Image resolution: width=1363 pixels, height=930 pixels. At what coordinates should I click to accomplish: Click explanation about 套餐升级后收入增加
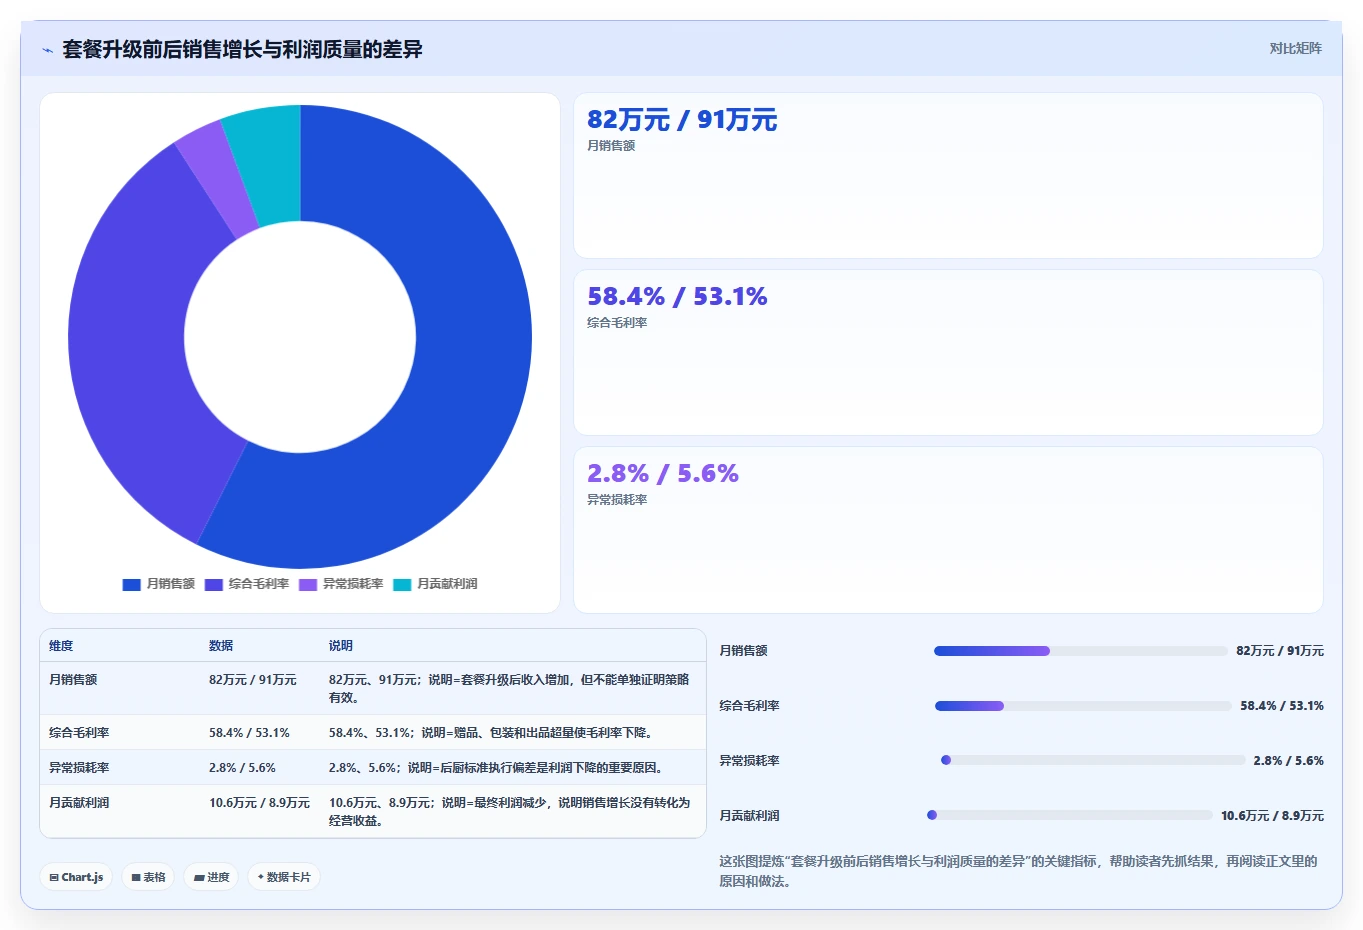510,689
